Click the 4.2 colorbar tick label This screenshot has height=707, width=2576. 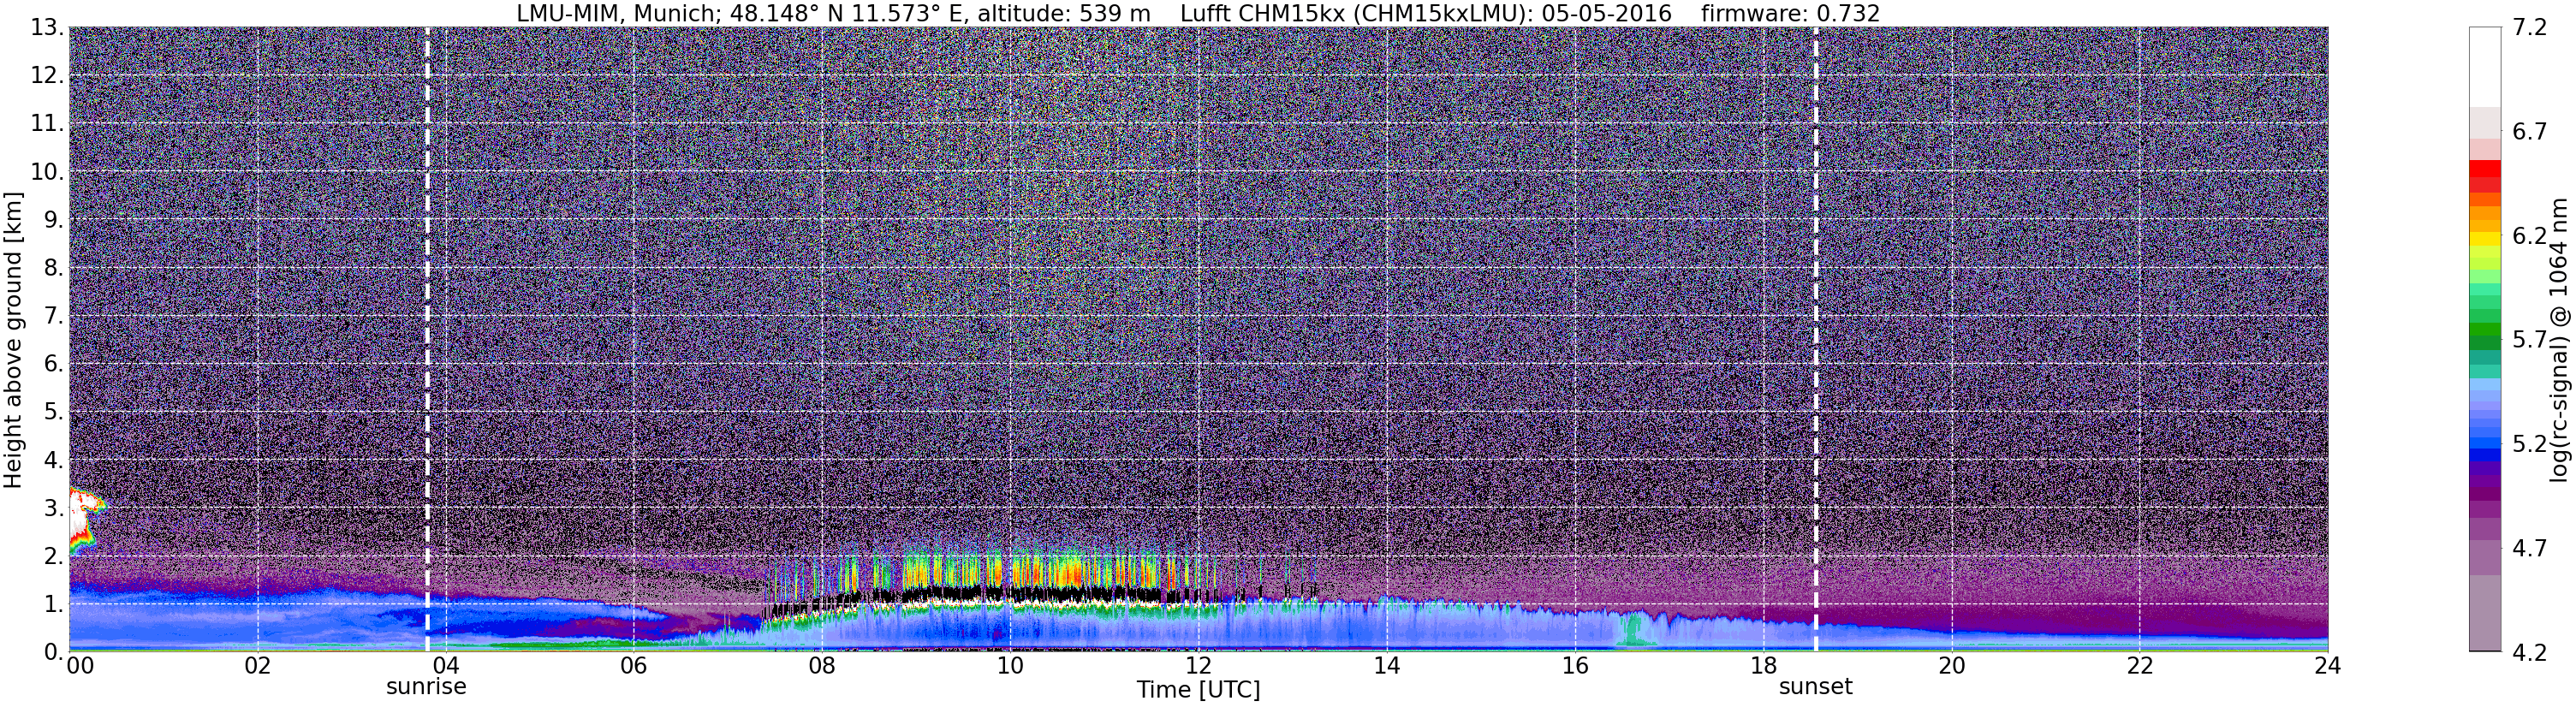click(2529, 651)
